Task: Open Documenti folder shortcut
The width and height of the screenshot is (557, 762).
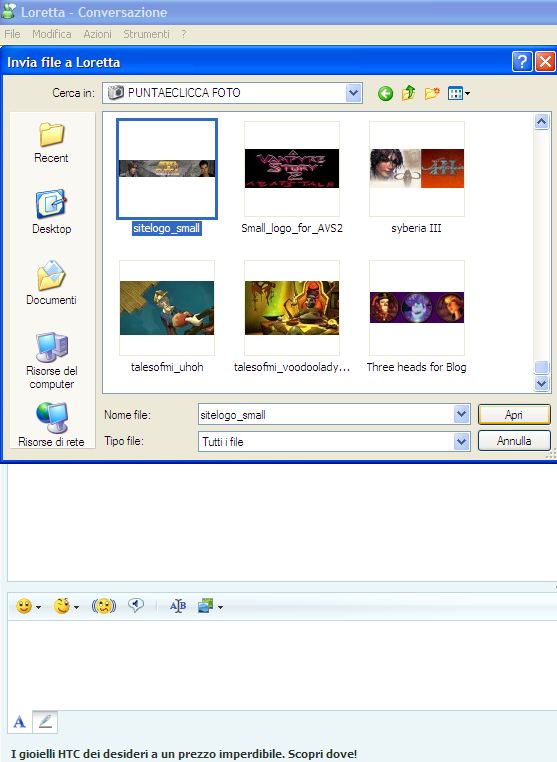Action: (51, 282)
